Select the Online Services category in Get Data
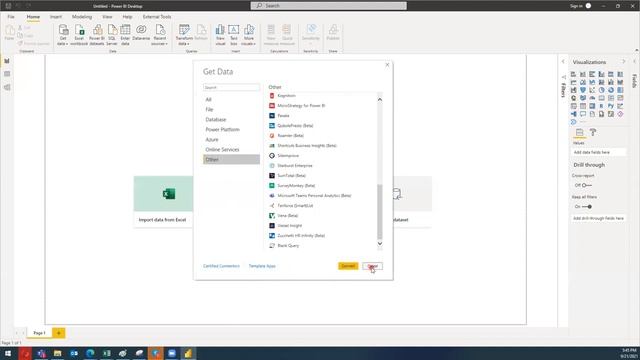 [x=231, y=149]
